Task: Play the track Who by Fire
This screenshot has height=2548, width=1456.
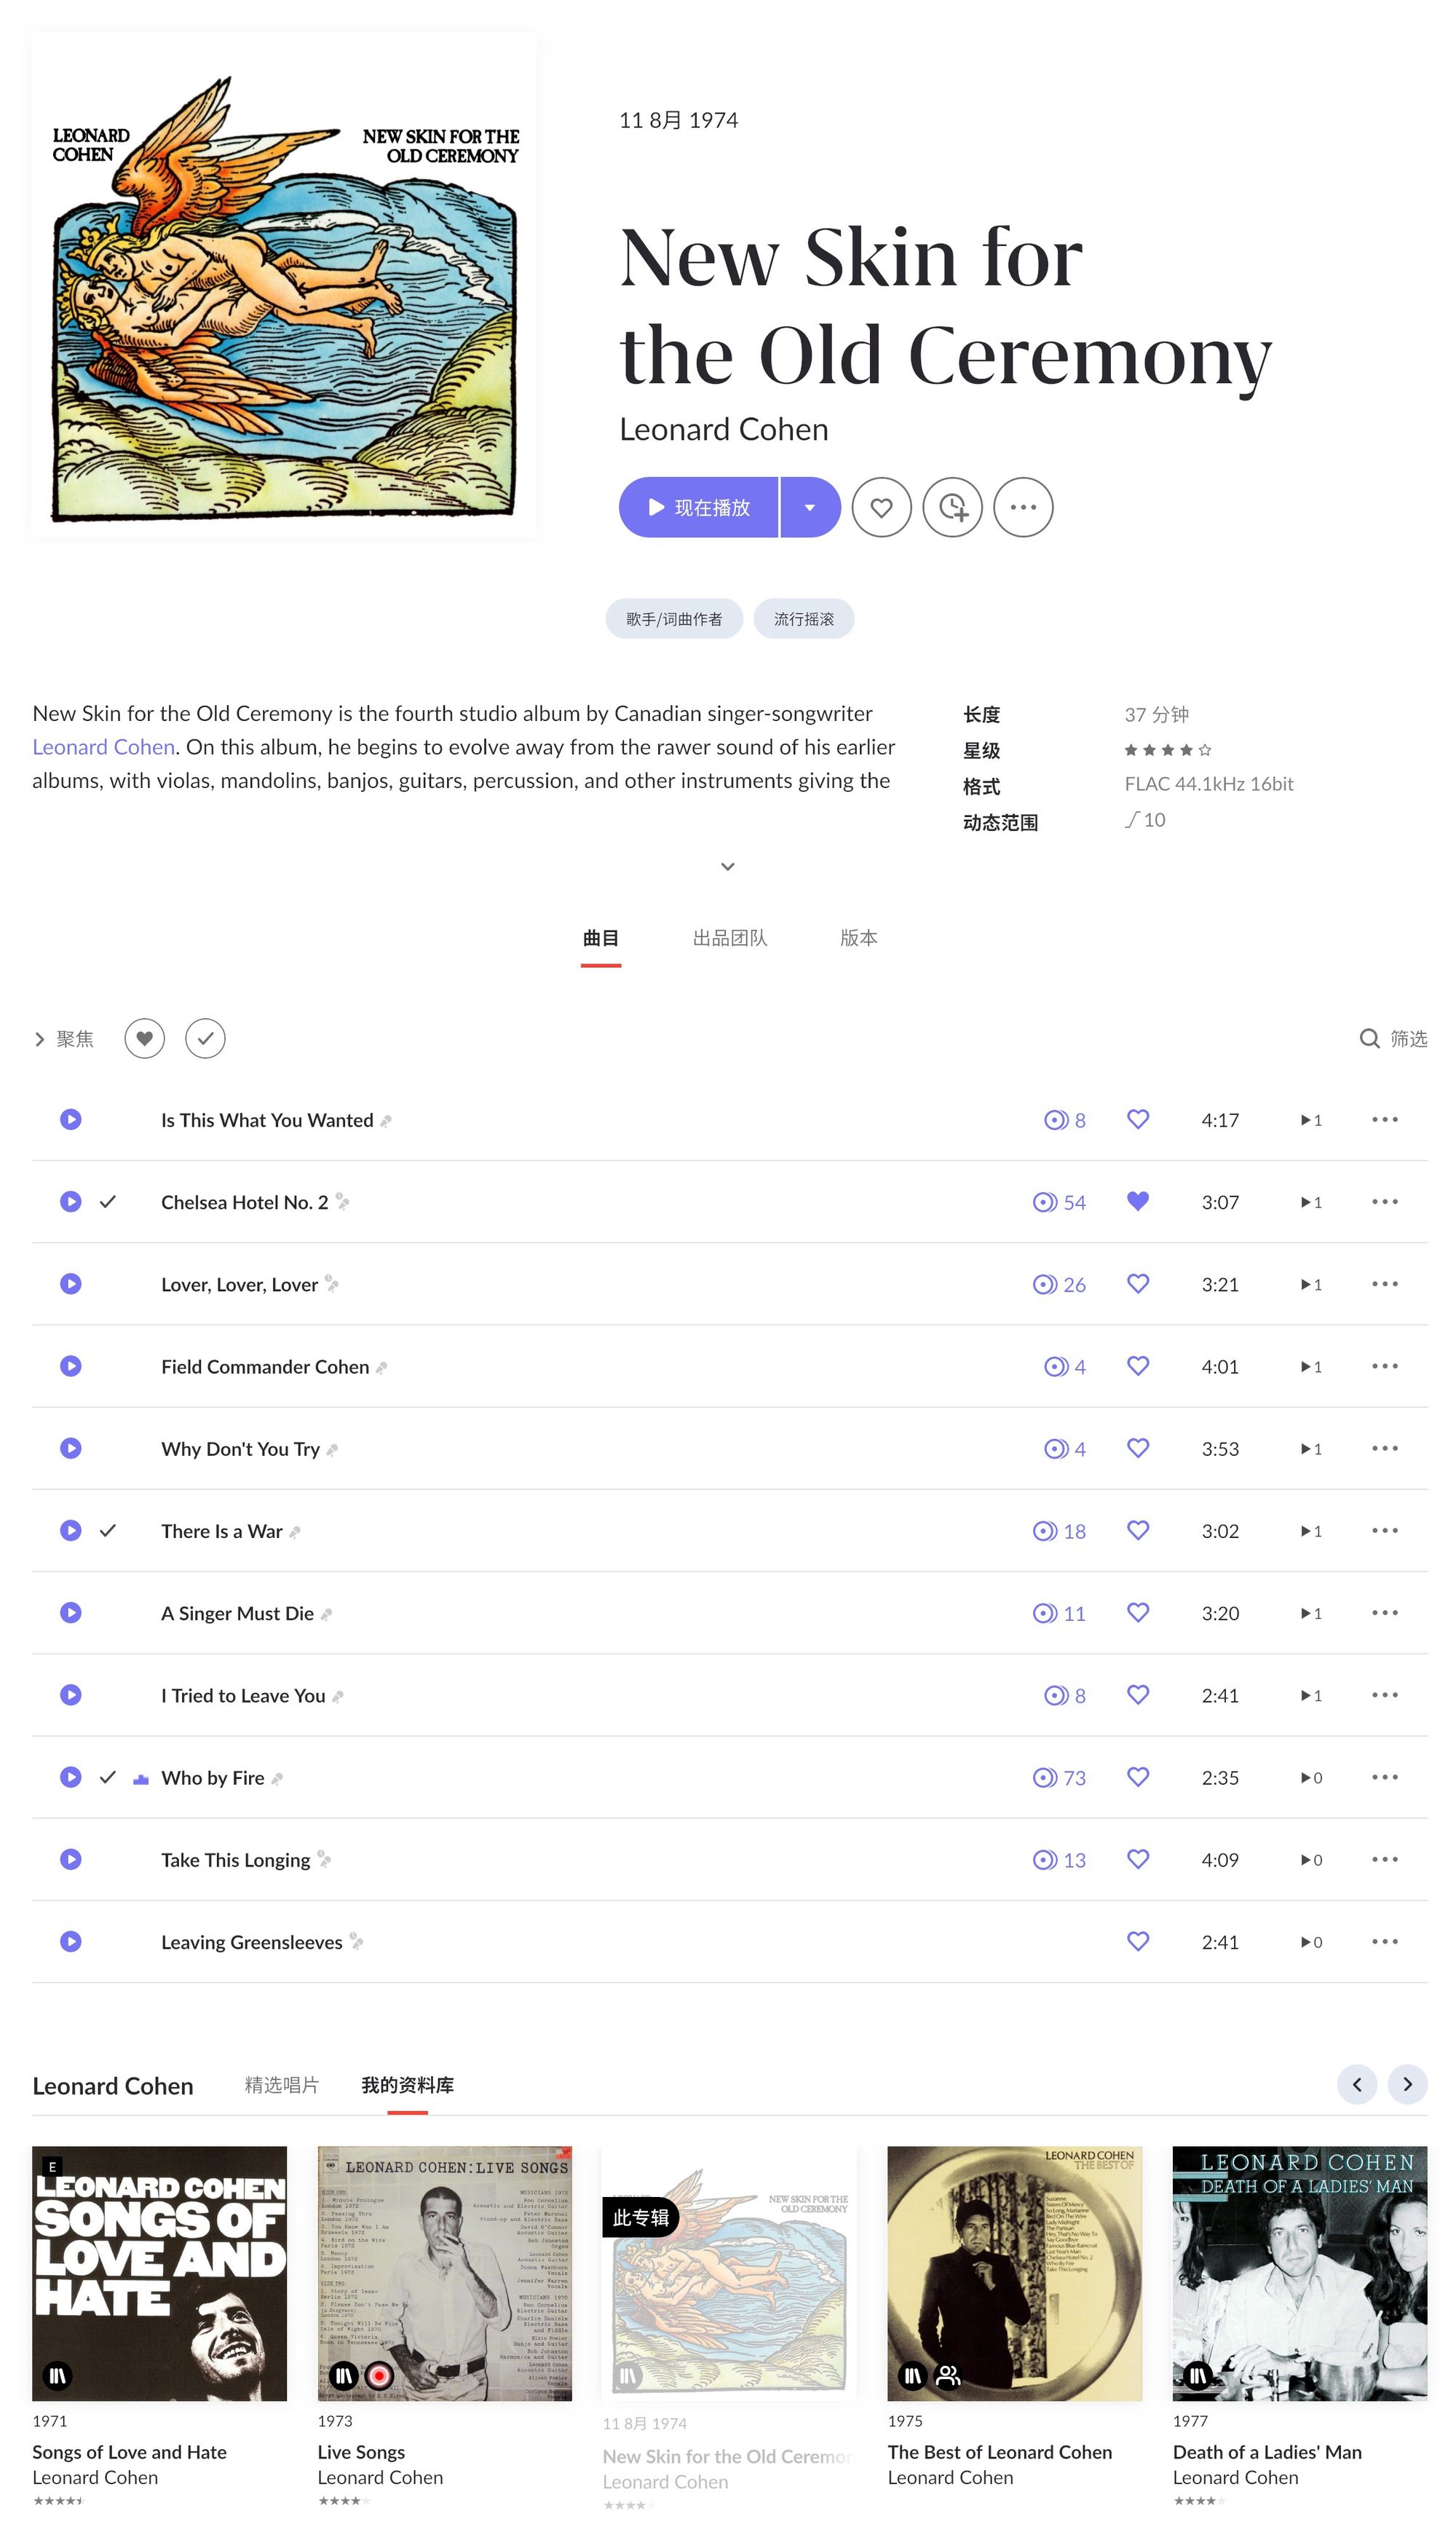Action: tap(70, 1777)
